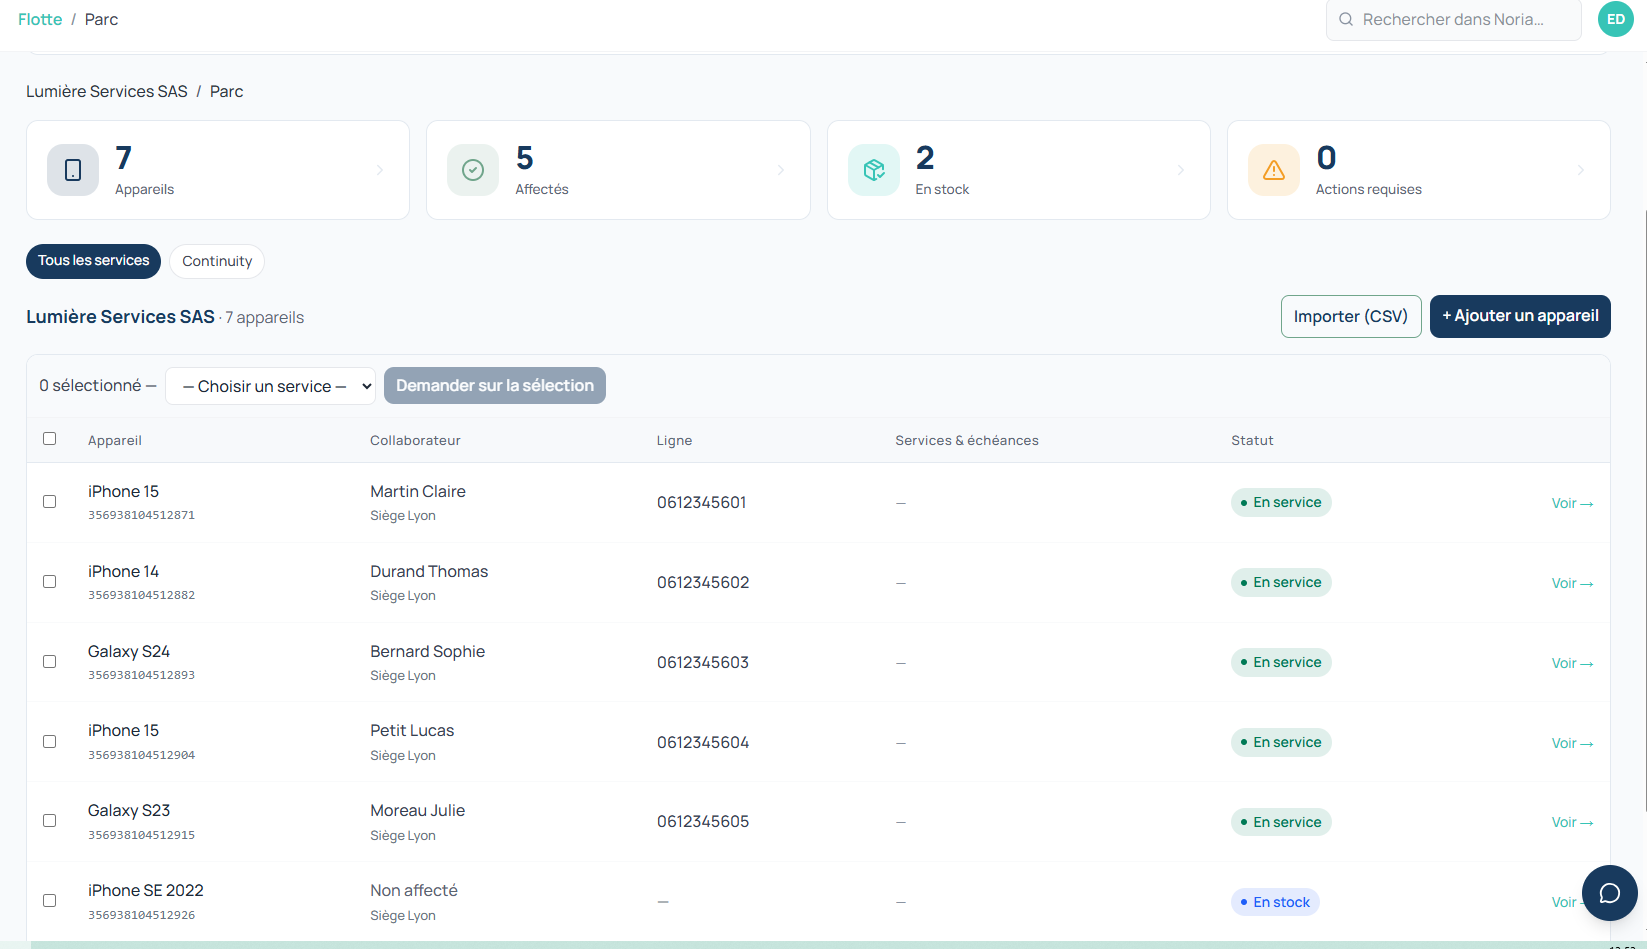Select the Galaxy S24 row checkbox

coord(49,662)
